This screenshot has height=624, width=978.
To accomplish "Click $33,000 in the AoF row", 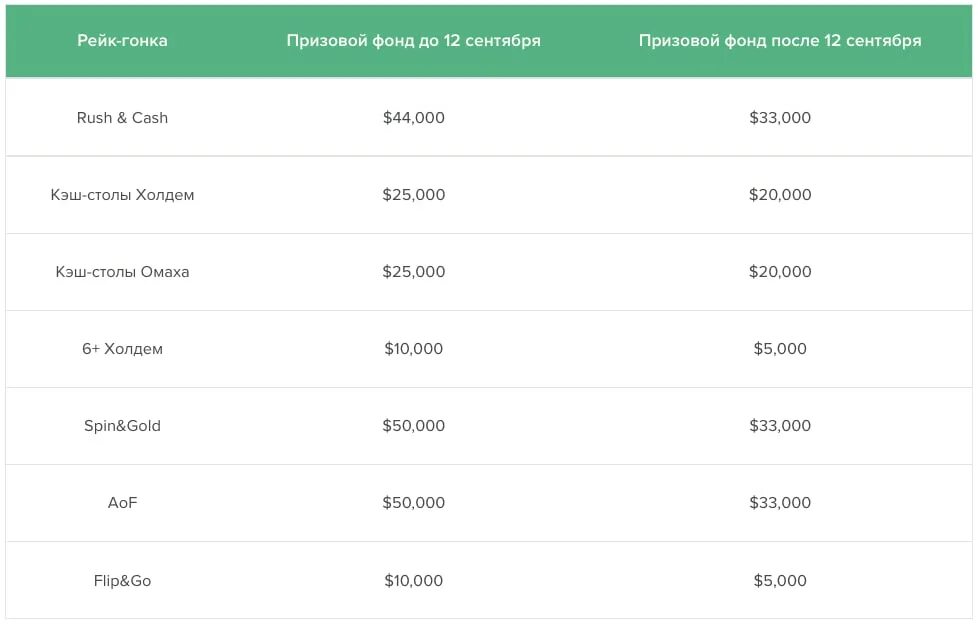I will (780, 502).
